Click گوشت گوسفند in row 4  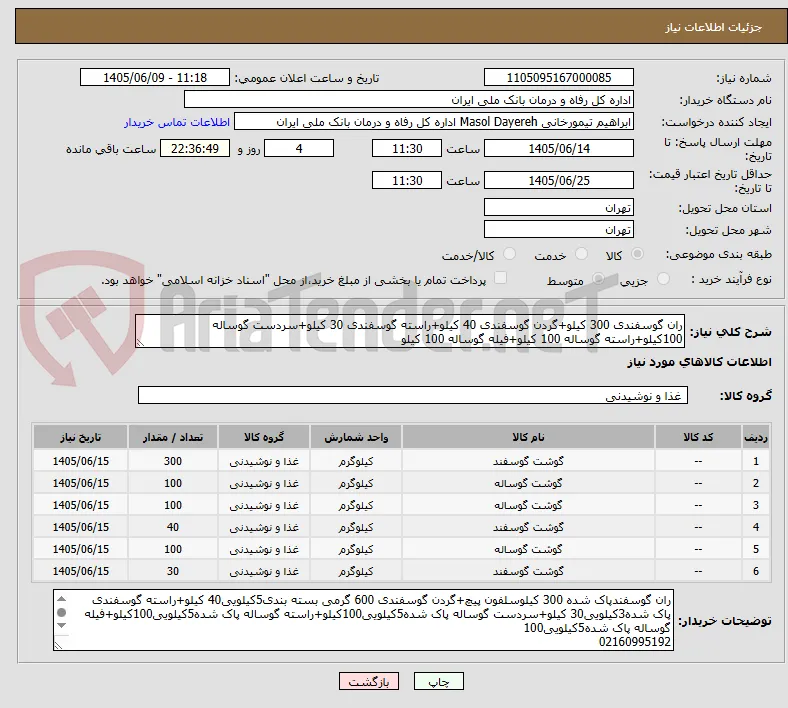(x=528, y=527)
